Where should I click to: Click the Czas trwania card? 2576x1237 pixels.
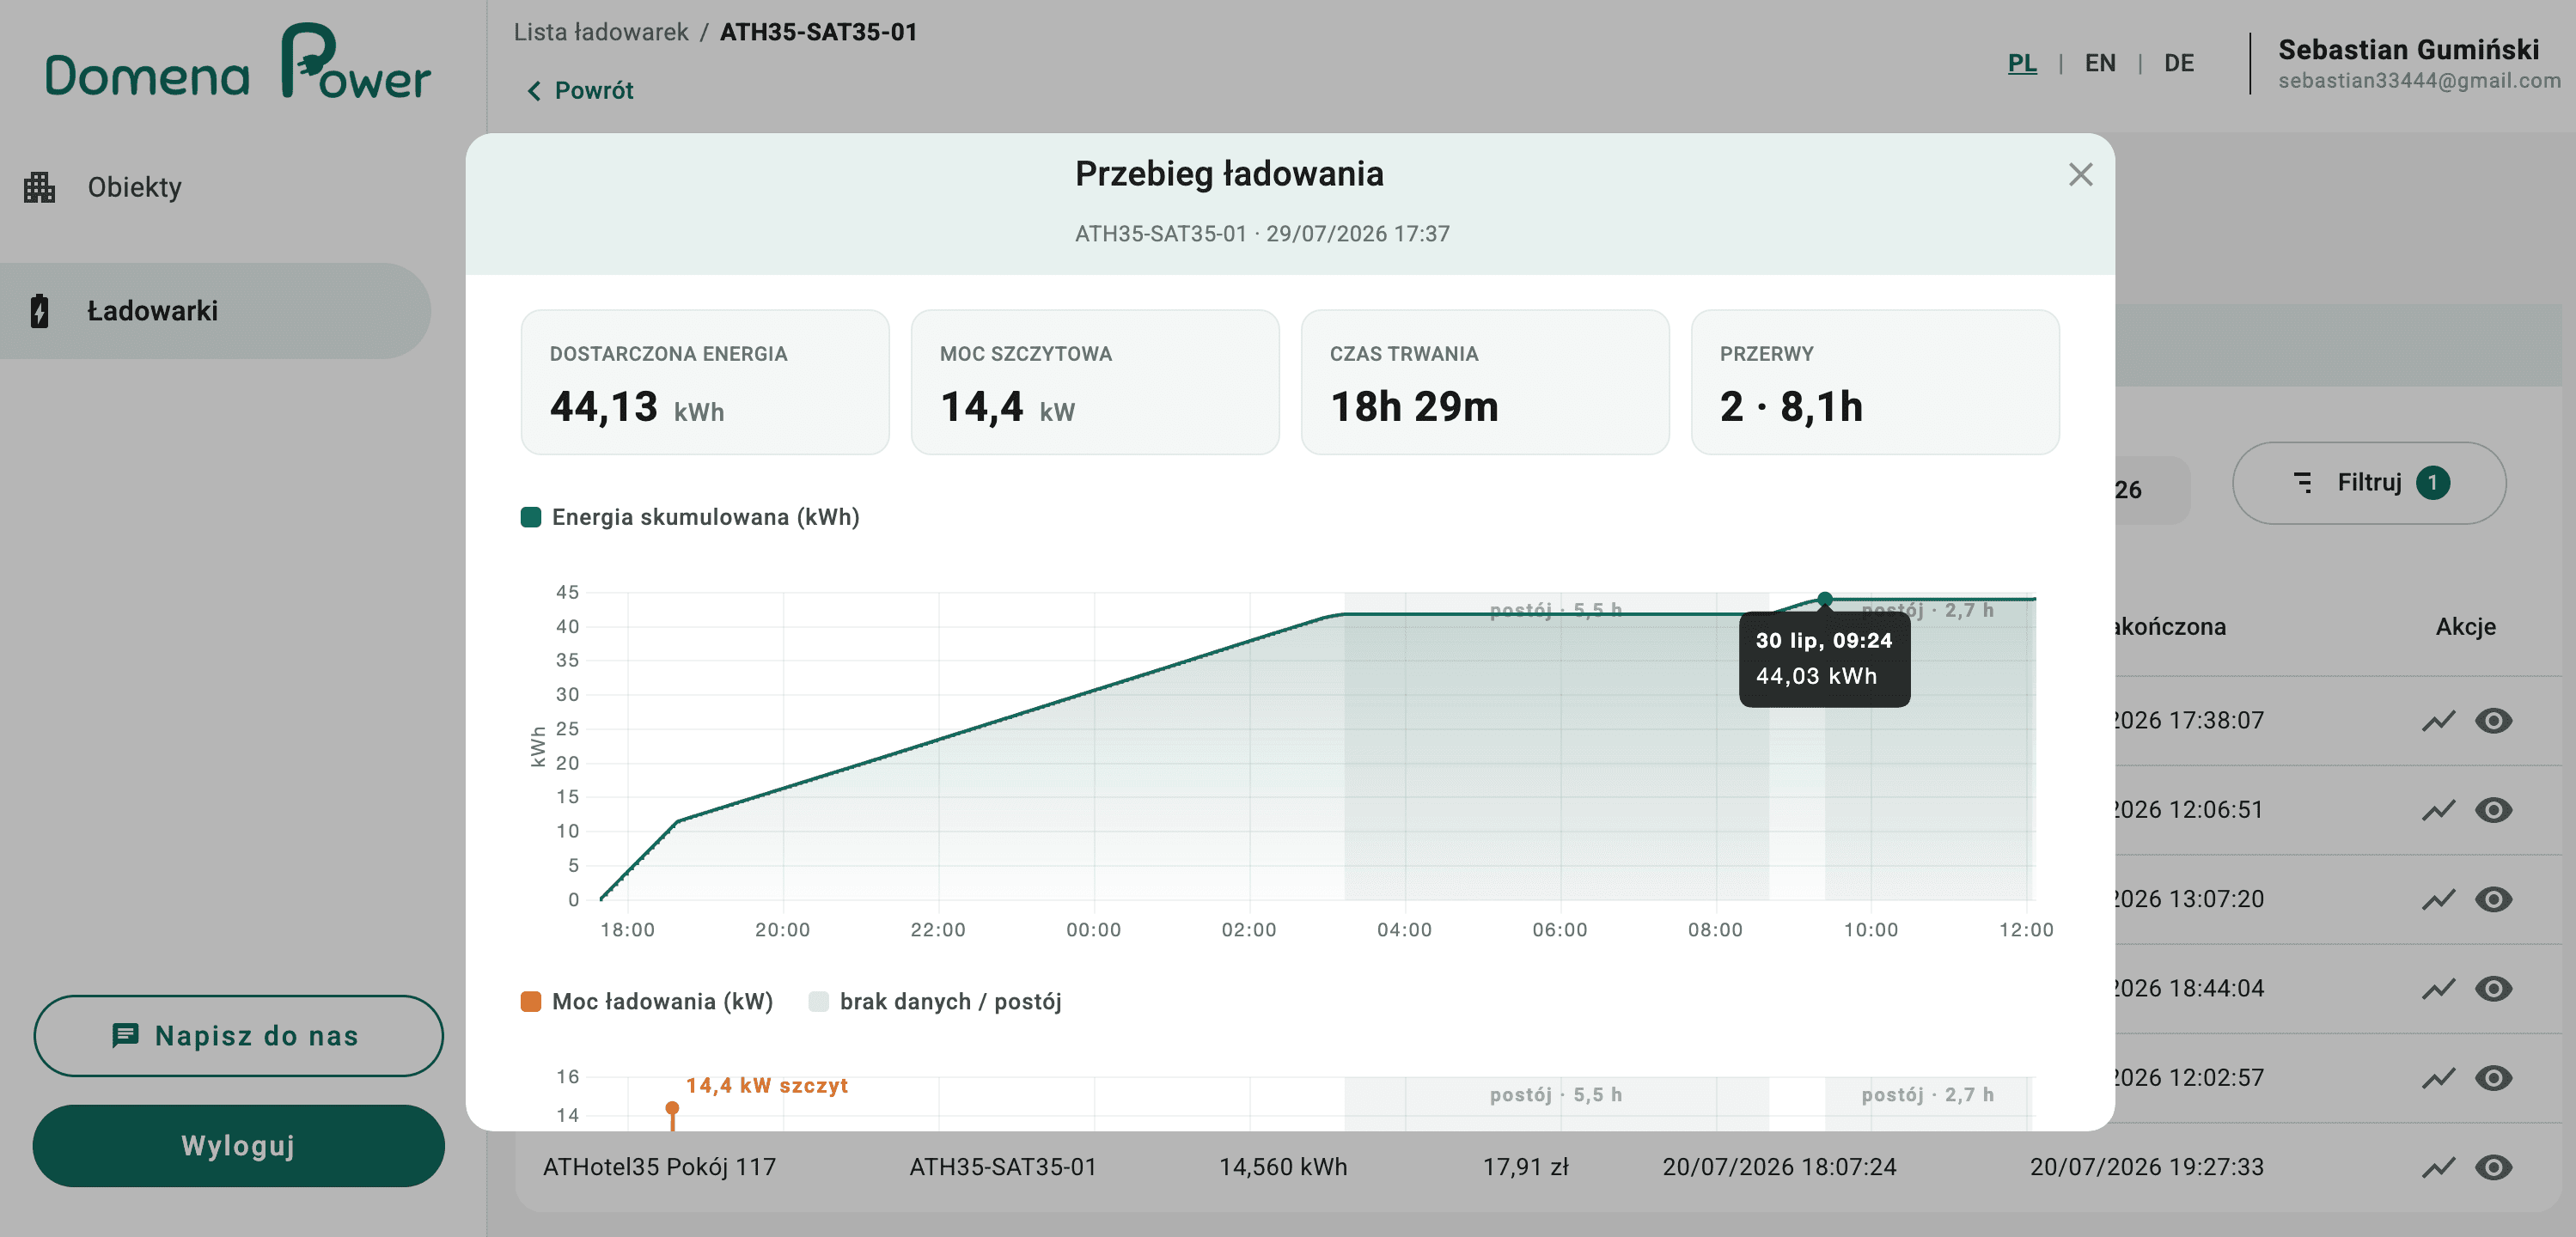point(1485,382)
